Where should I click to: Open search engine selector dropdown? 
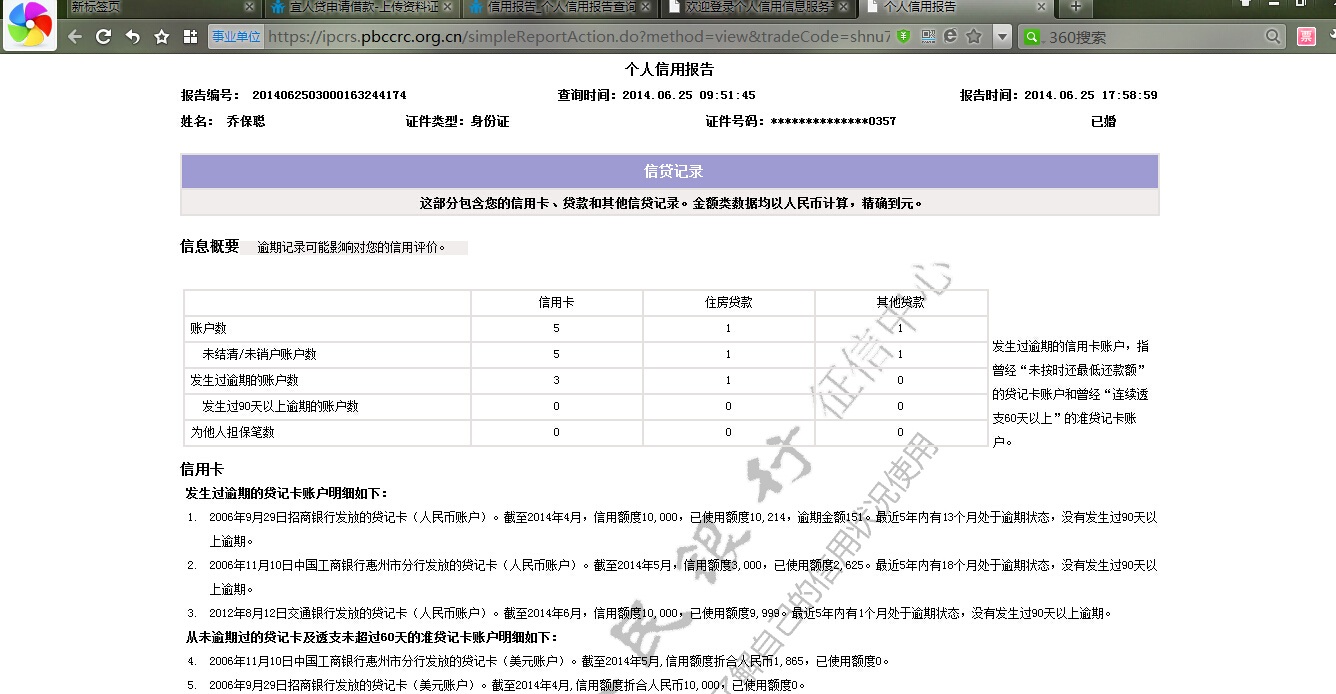tap(1033, 37)
